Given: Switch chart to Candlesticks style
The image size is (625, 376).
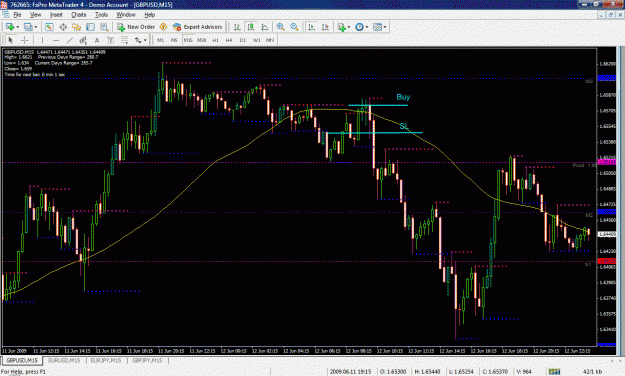Looking at the screenshot, I should tap(251, 27).
